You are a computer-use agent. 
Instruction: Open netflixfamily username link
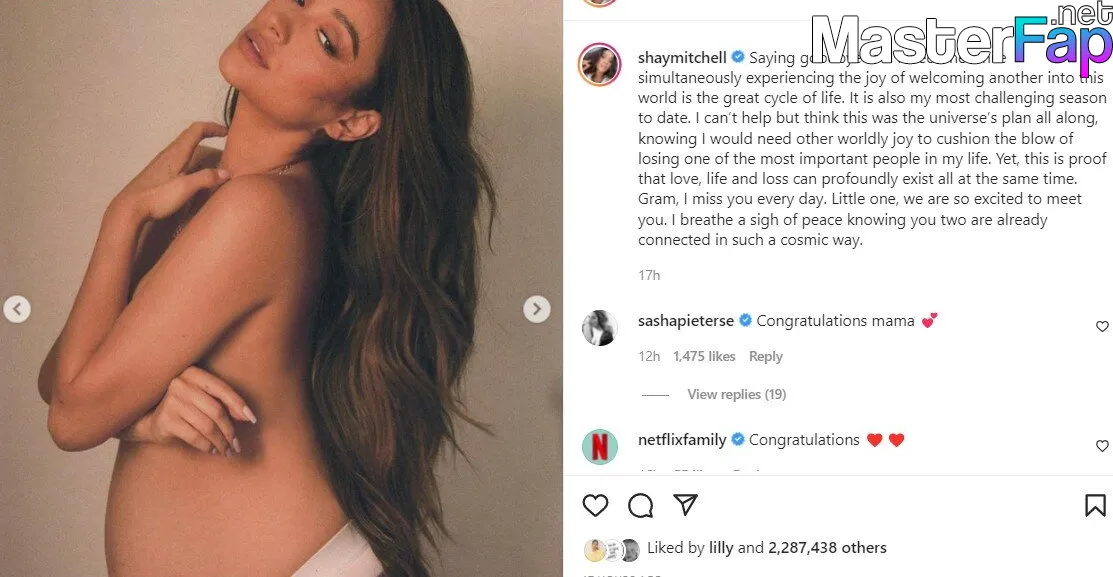(682, 440)
